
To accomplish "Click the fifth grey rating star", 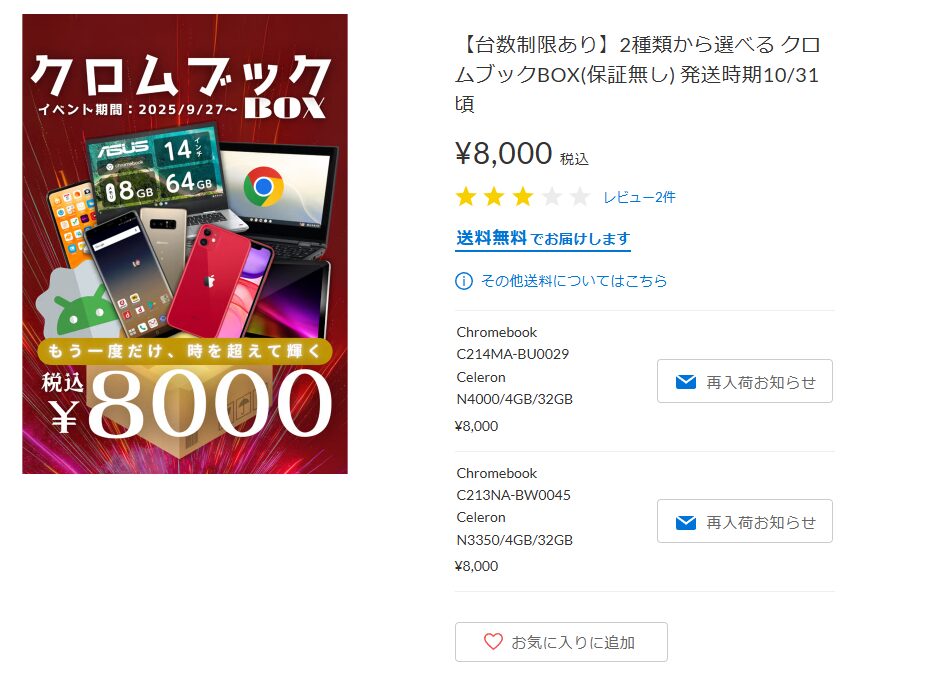I will (x=580, y=196).
